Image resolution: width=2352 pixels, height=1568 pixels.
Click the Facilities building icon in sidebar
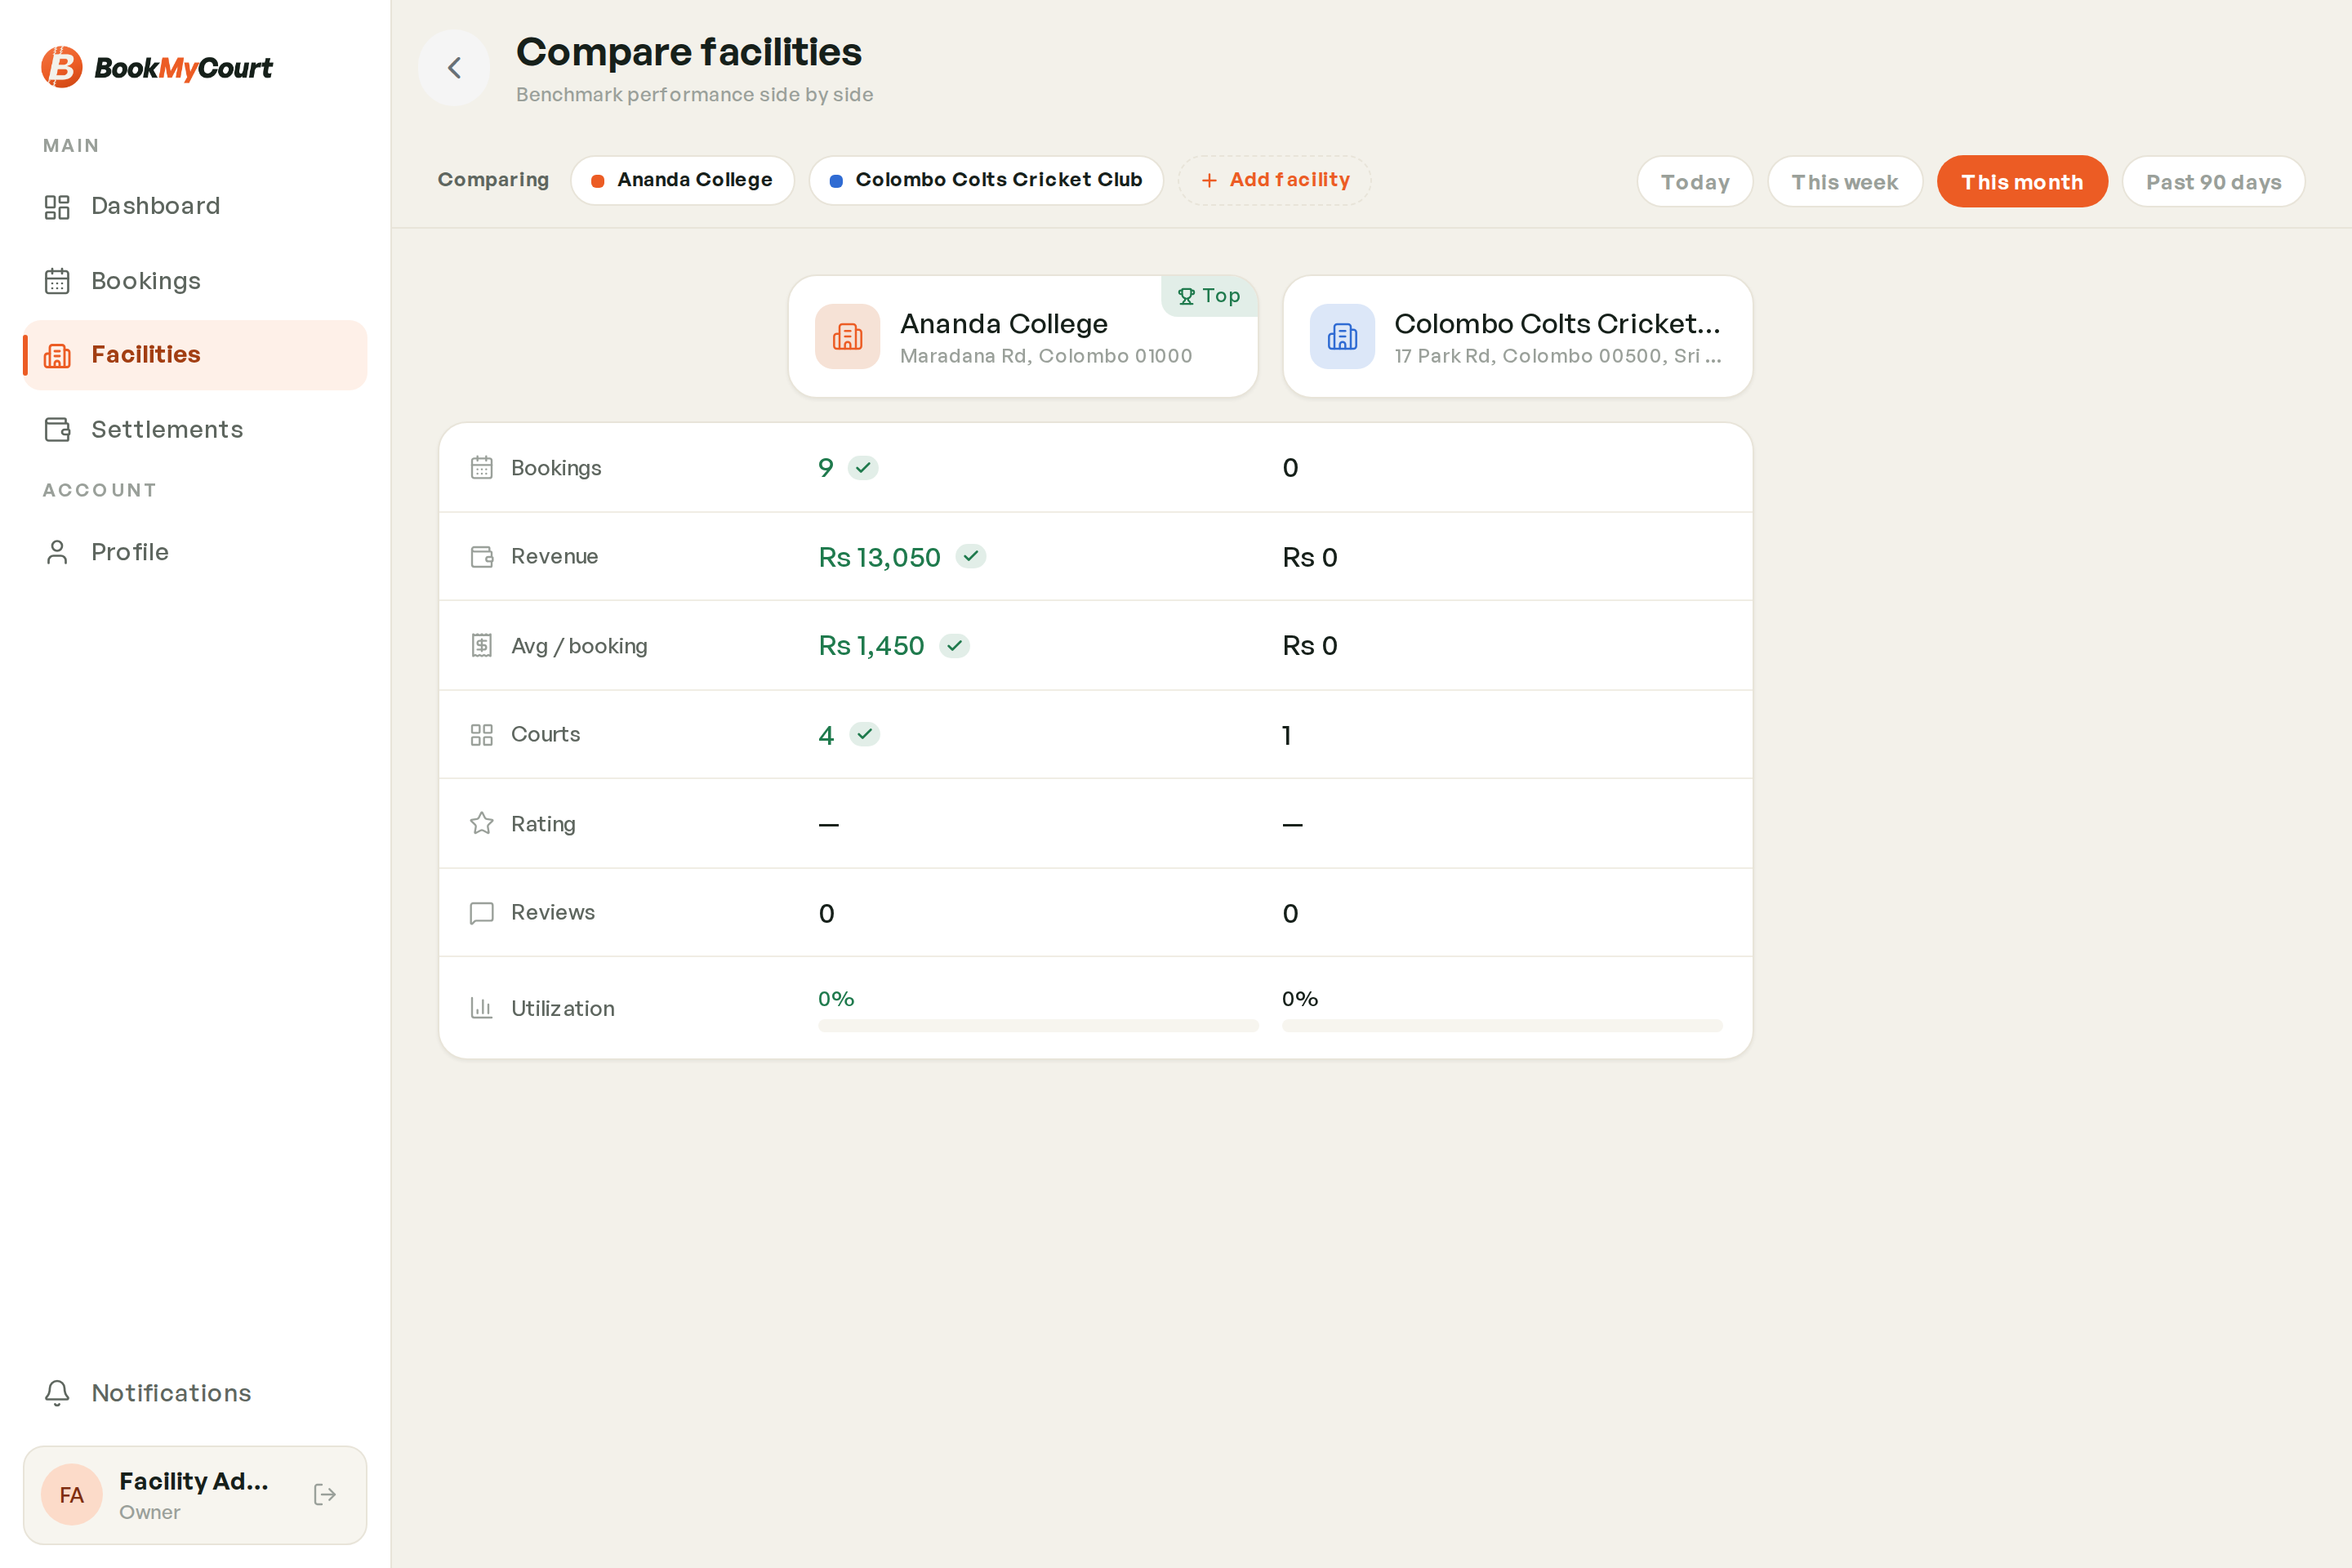(x=57, y=355)
